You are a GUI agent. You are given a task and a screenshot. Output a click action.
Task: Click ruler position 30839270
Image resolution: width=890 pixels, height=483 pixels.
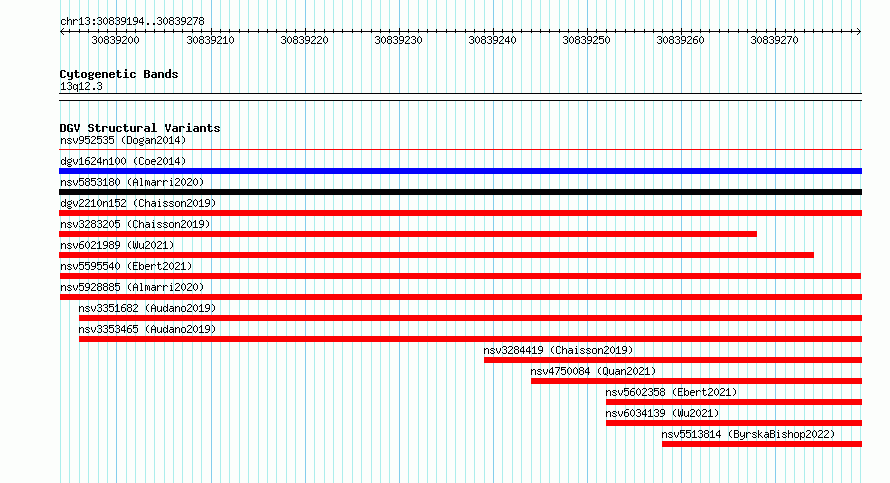click(774, 40)
